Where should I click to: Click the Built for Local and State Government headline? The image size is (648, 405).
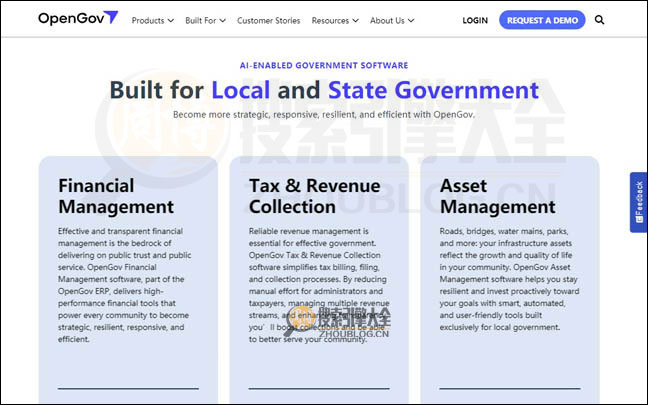[324, 90]
